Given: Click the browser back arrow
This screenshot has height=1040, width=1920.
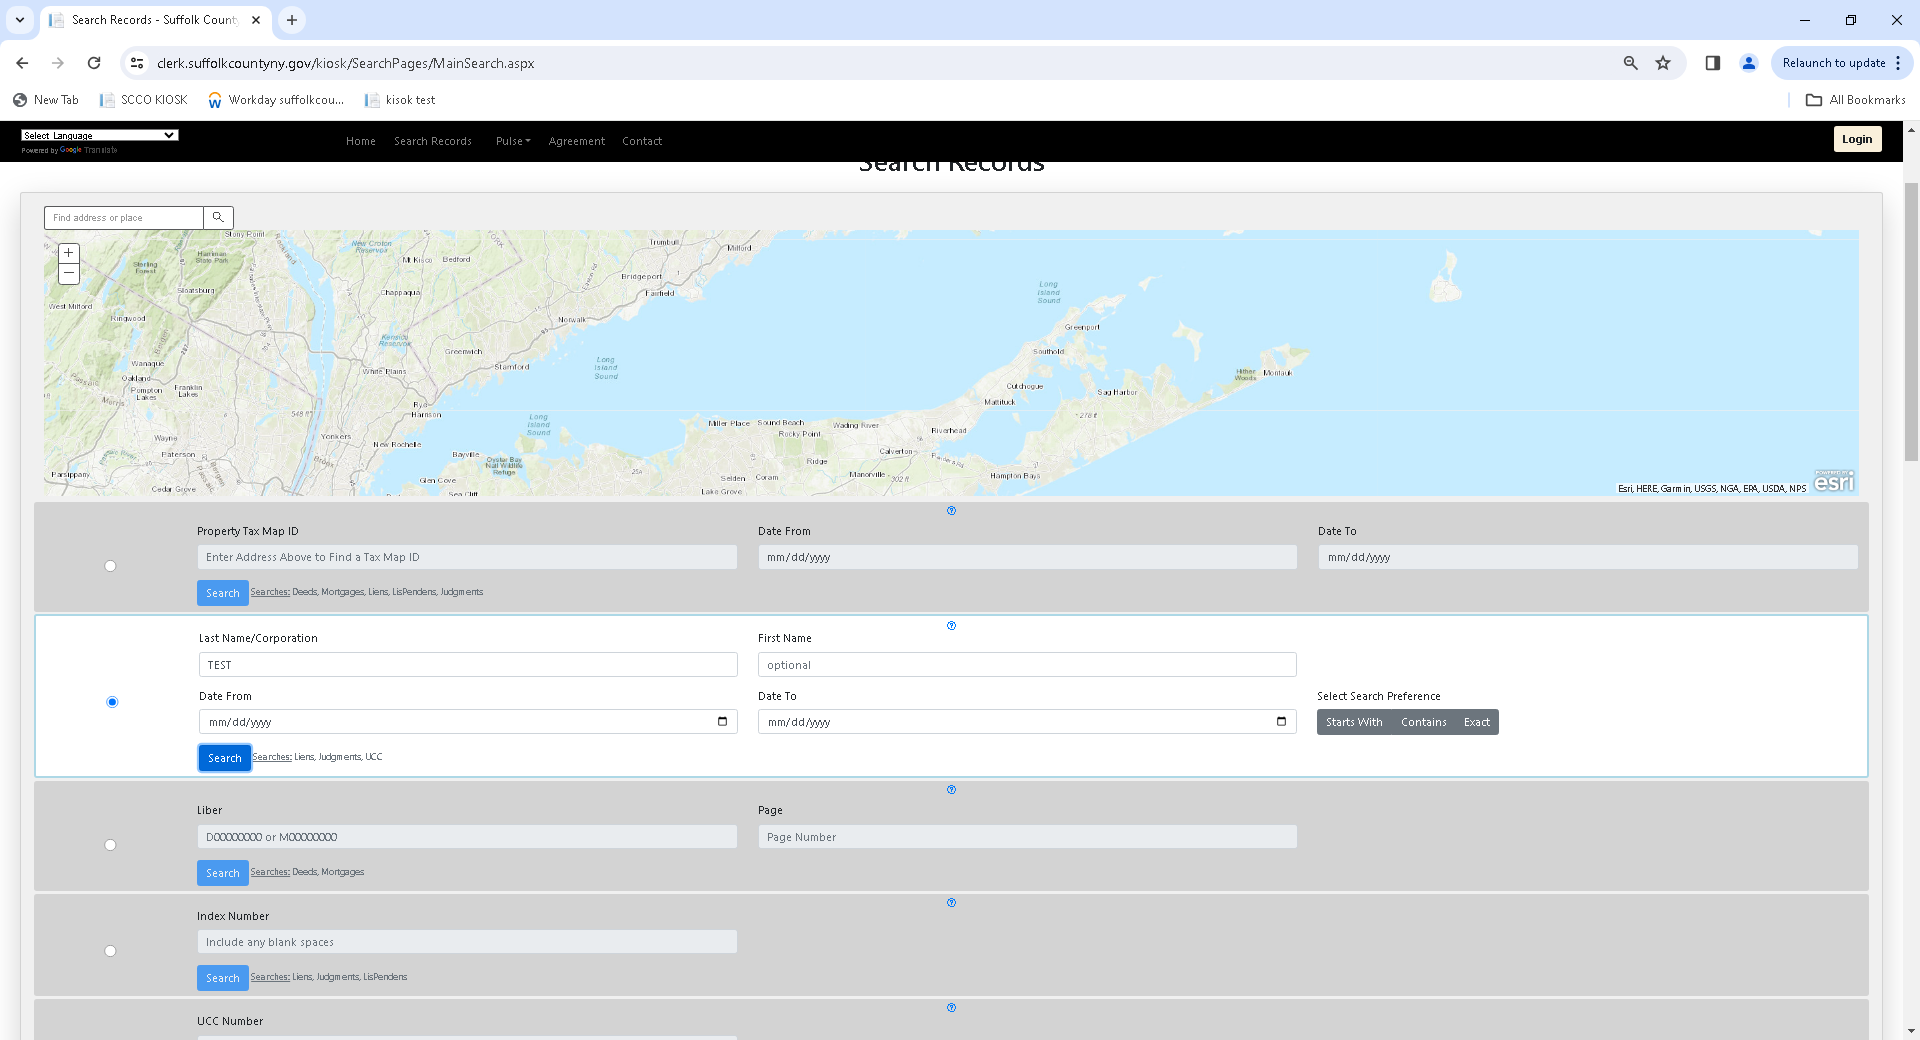Looking at the screenshot, I should (22, 63).
